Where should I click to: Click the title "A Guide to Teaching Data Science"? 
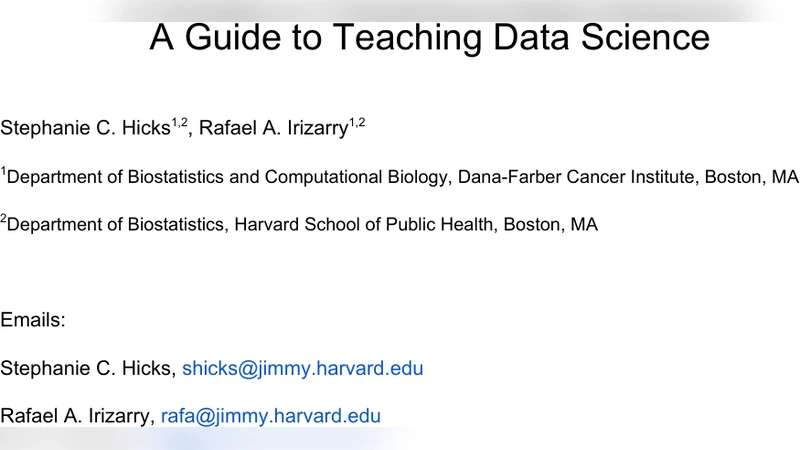(x=429, y=38)
